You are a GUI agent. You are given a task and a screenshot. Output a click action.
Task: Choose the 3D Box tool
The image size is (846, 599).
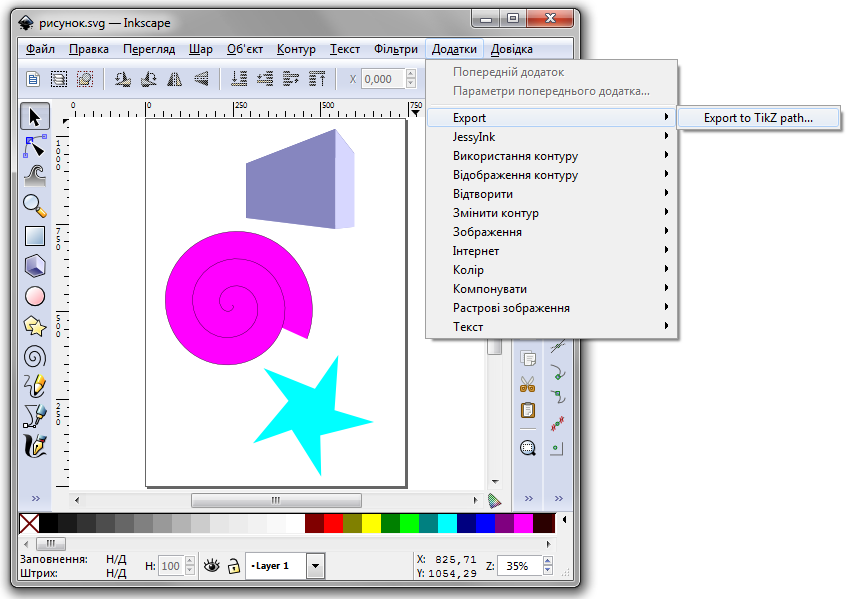pos(36,266)
